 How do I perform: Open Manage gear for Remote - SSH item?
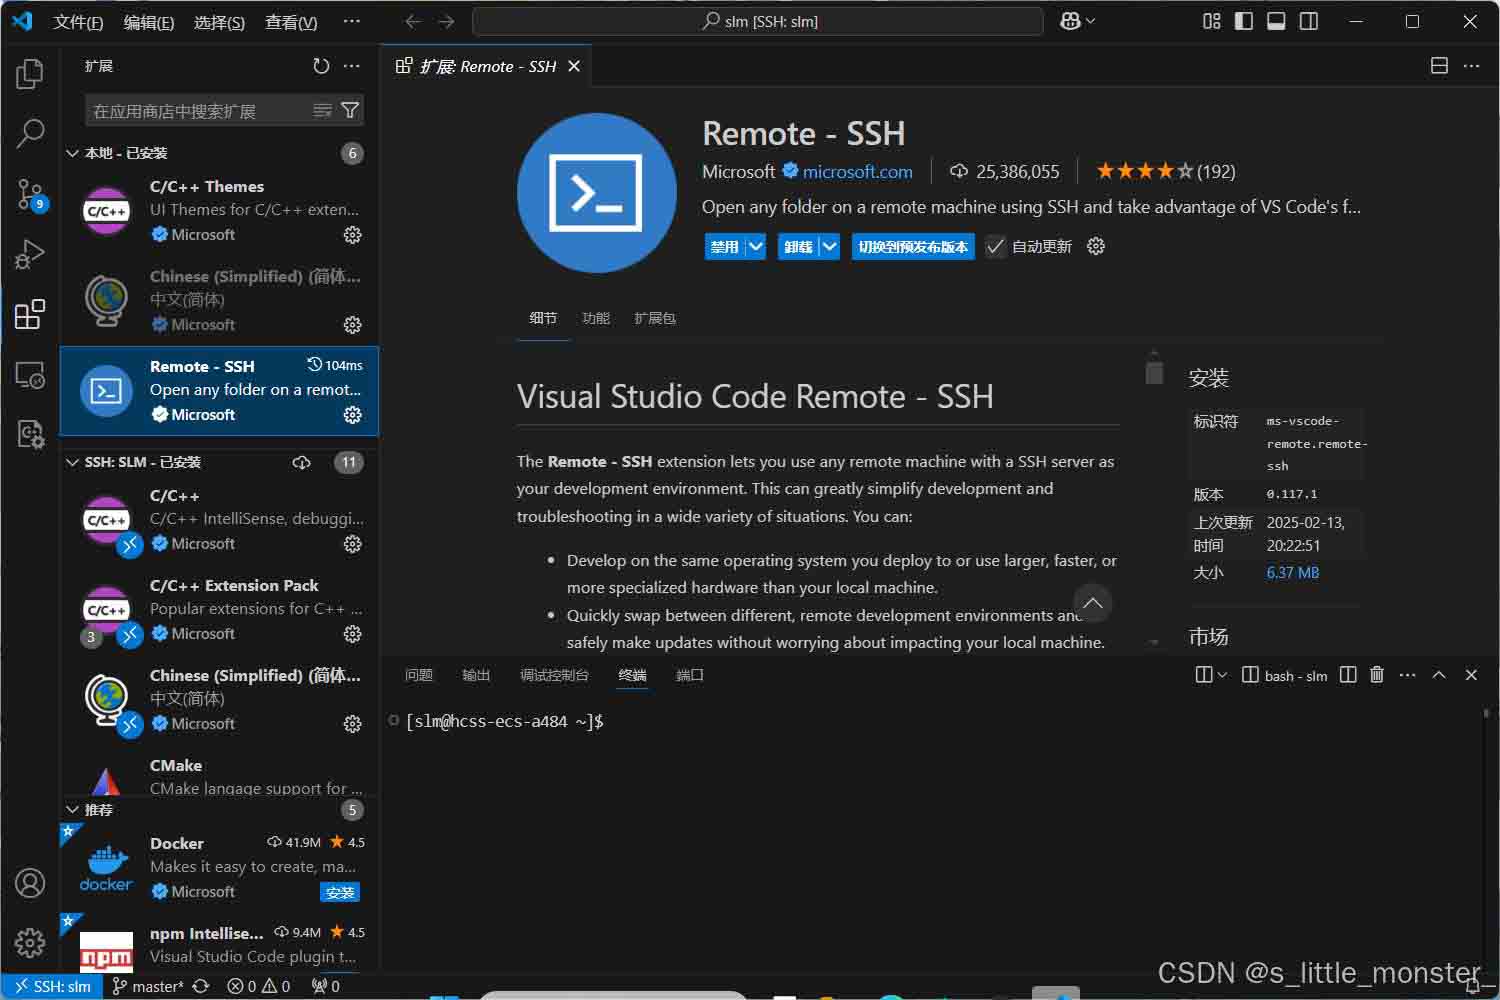(x=352, y=415)
